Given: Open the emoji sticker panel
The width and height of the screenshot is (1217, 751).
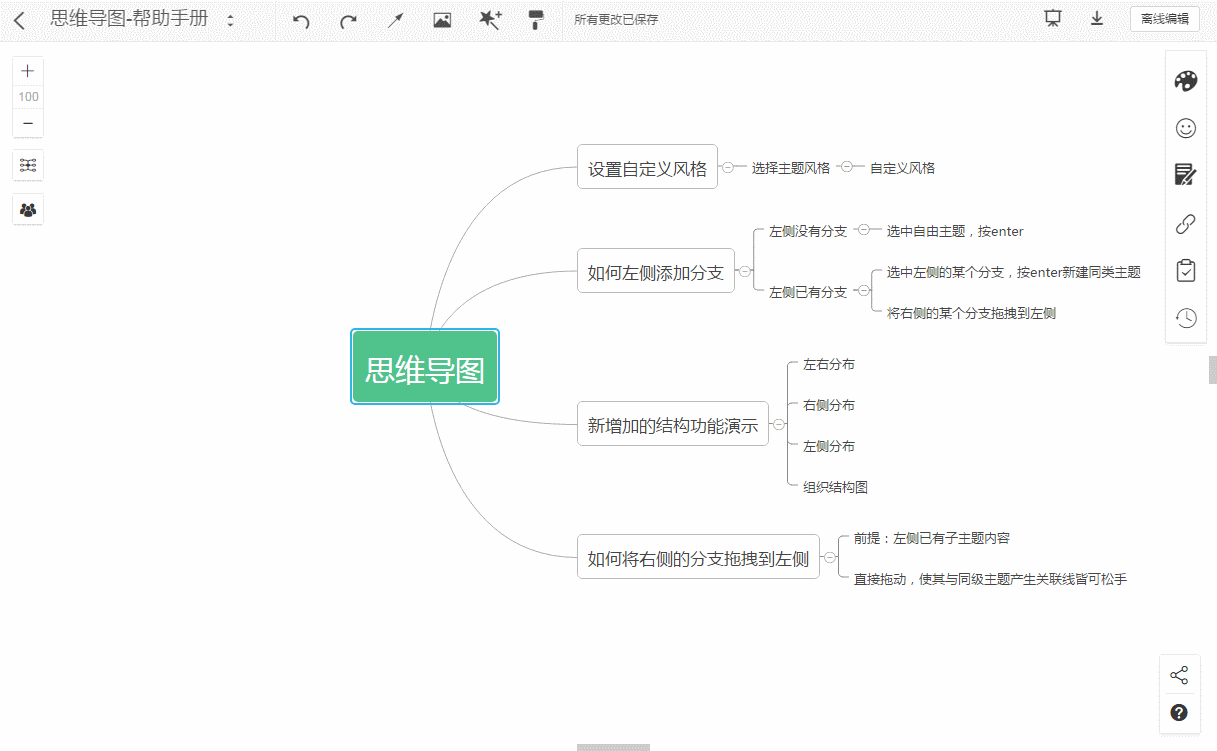Looking at the screenshot, I should (x=1185, y=128).
